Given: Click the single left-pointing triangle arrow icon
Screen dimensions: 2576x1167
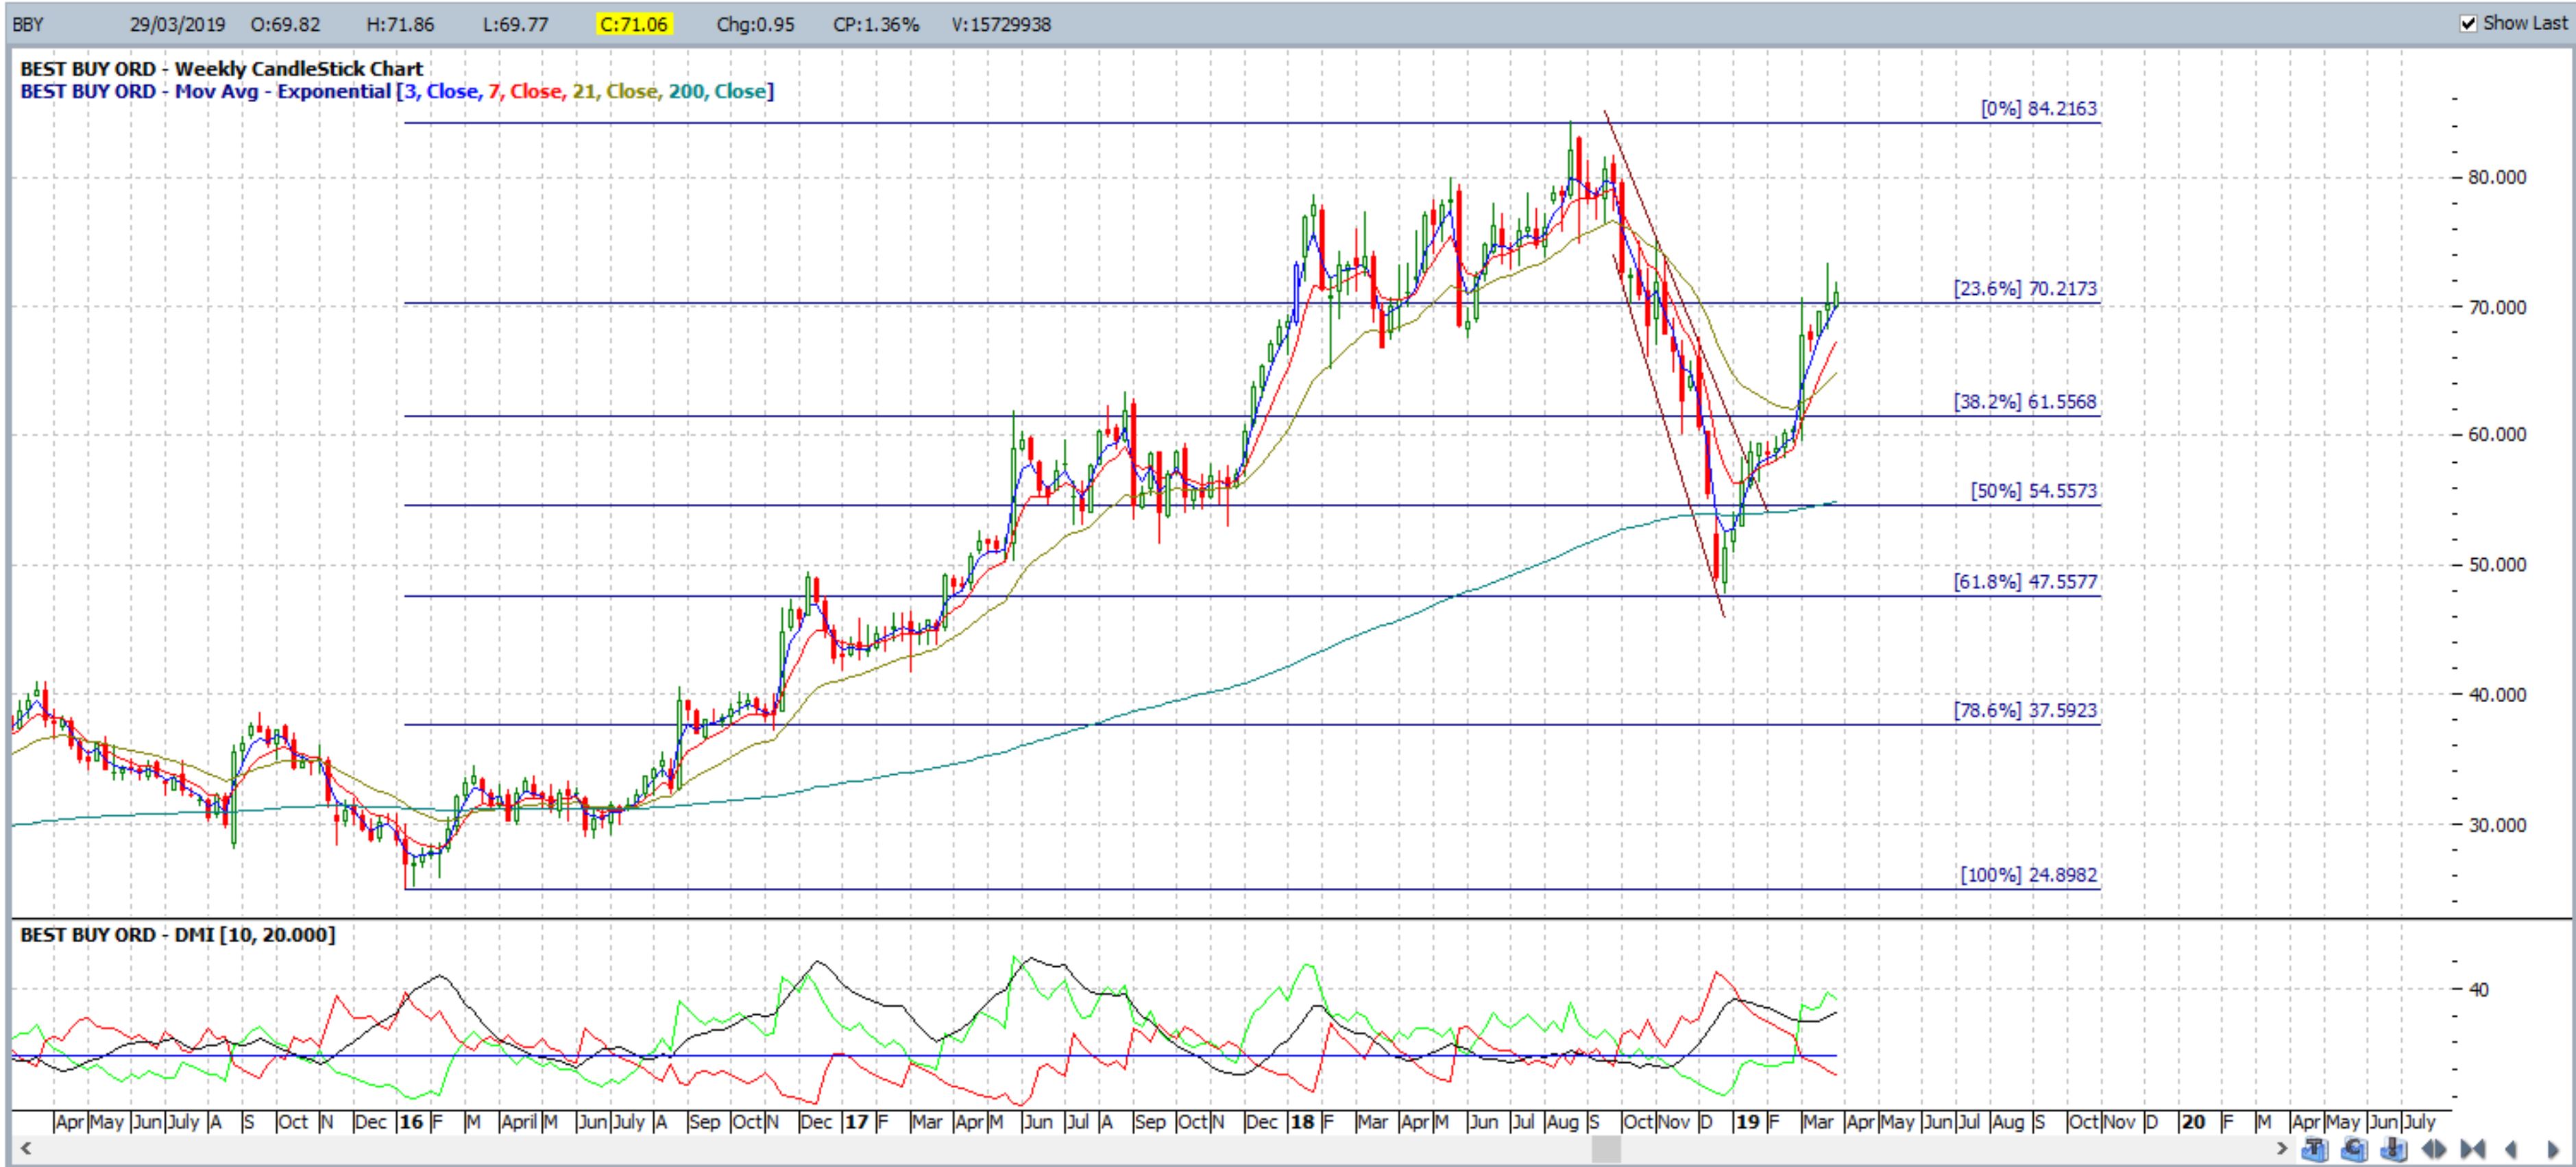Looking at the screenshot, I should pyautogui.click(x=2511, y=1149).
